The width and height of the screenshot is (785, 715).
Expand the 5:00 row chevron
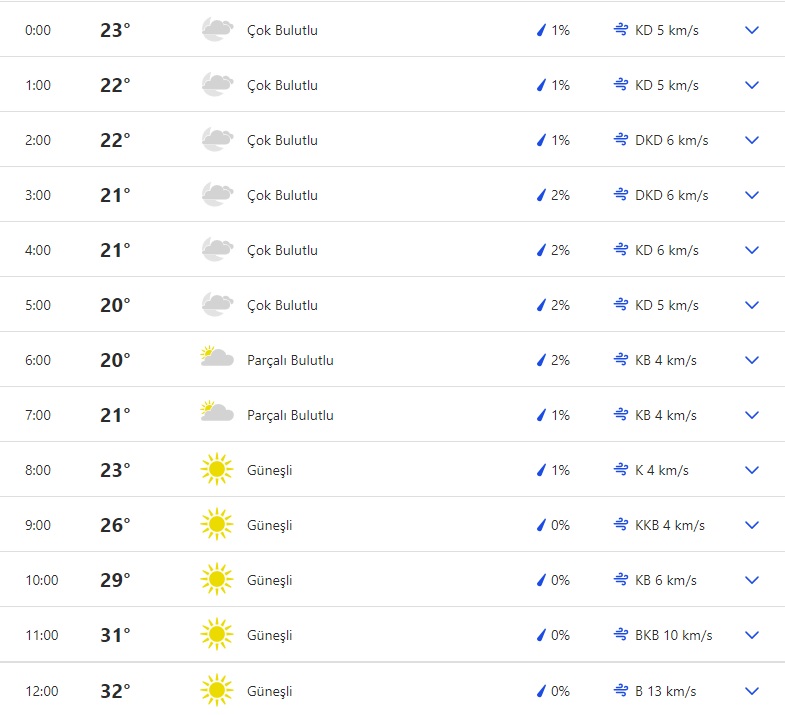pos(752,305)
